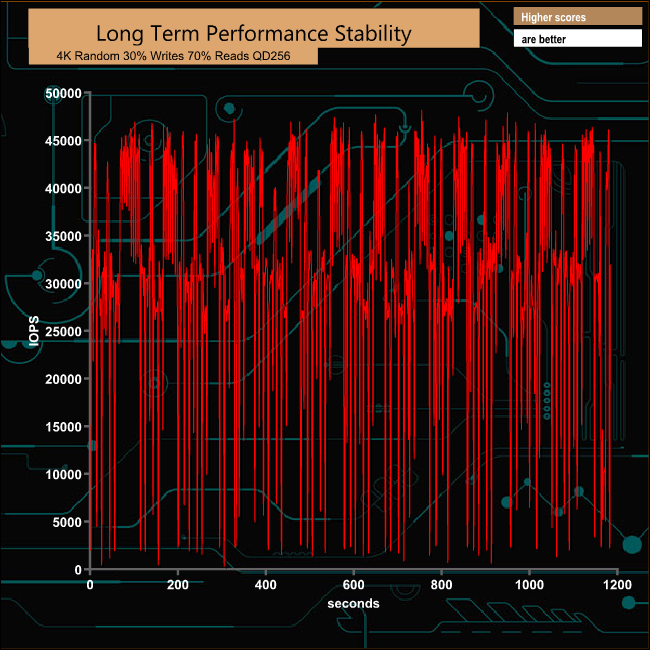
Task: Click the 5000 y-axis value
Action: (67, 522)
